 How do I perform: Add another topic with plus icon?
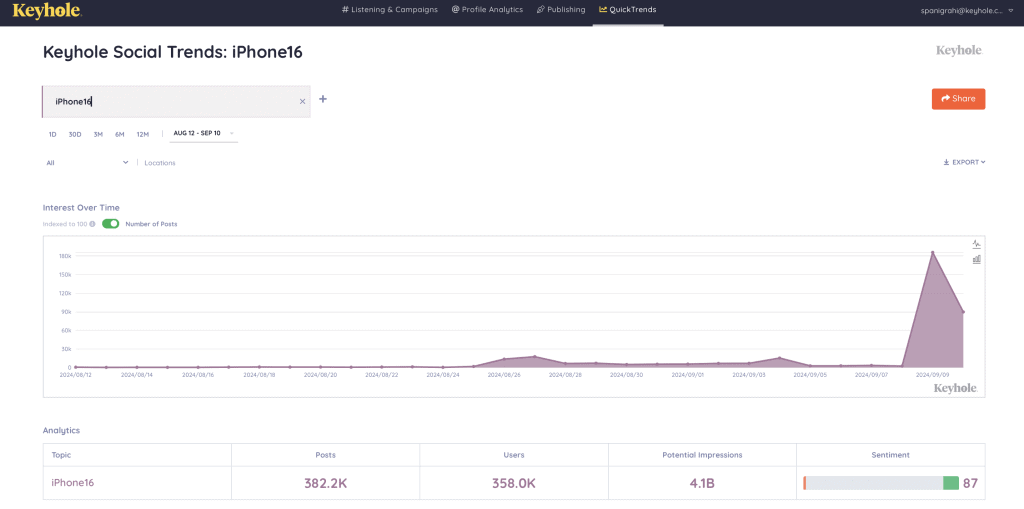(x=323, y=99)
